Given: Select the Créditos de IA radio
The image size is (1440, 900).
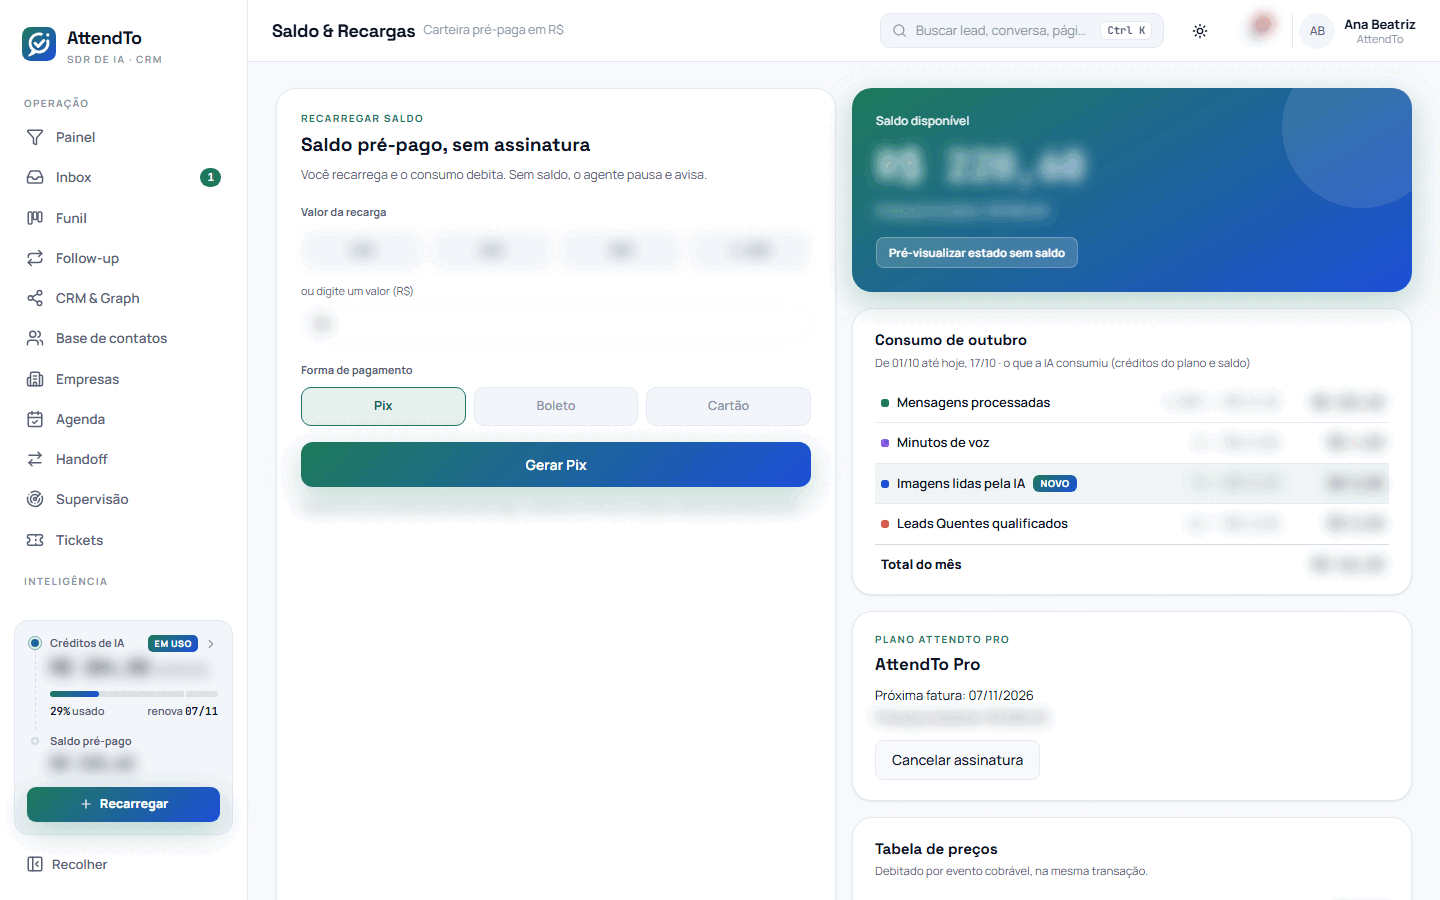Looking at the screenshot, I should tap(35, 643).
